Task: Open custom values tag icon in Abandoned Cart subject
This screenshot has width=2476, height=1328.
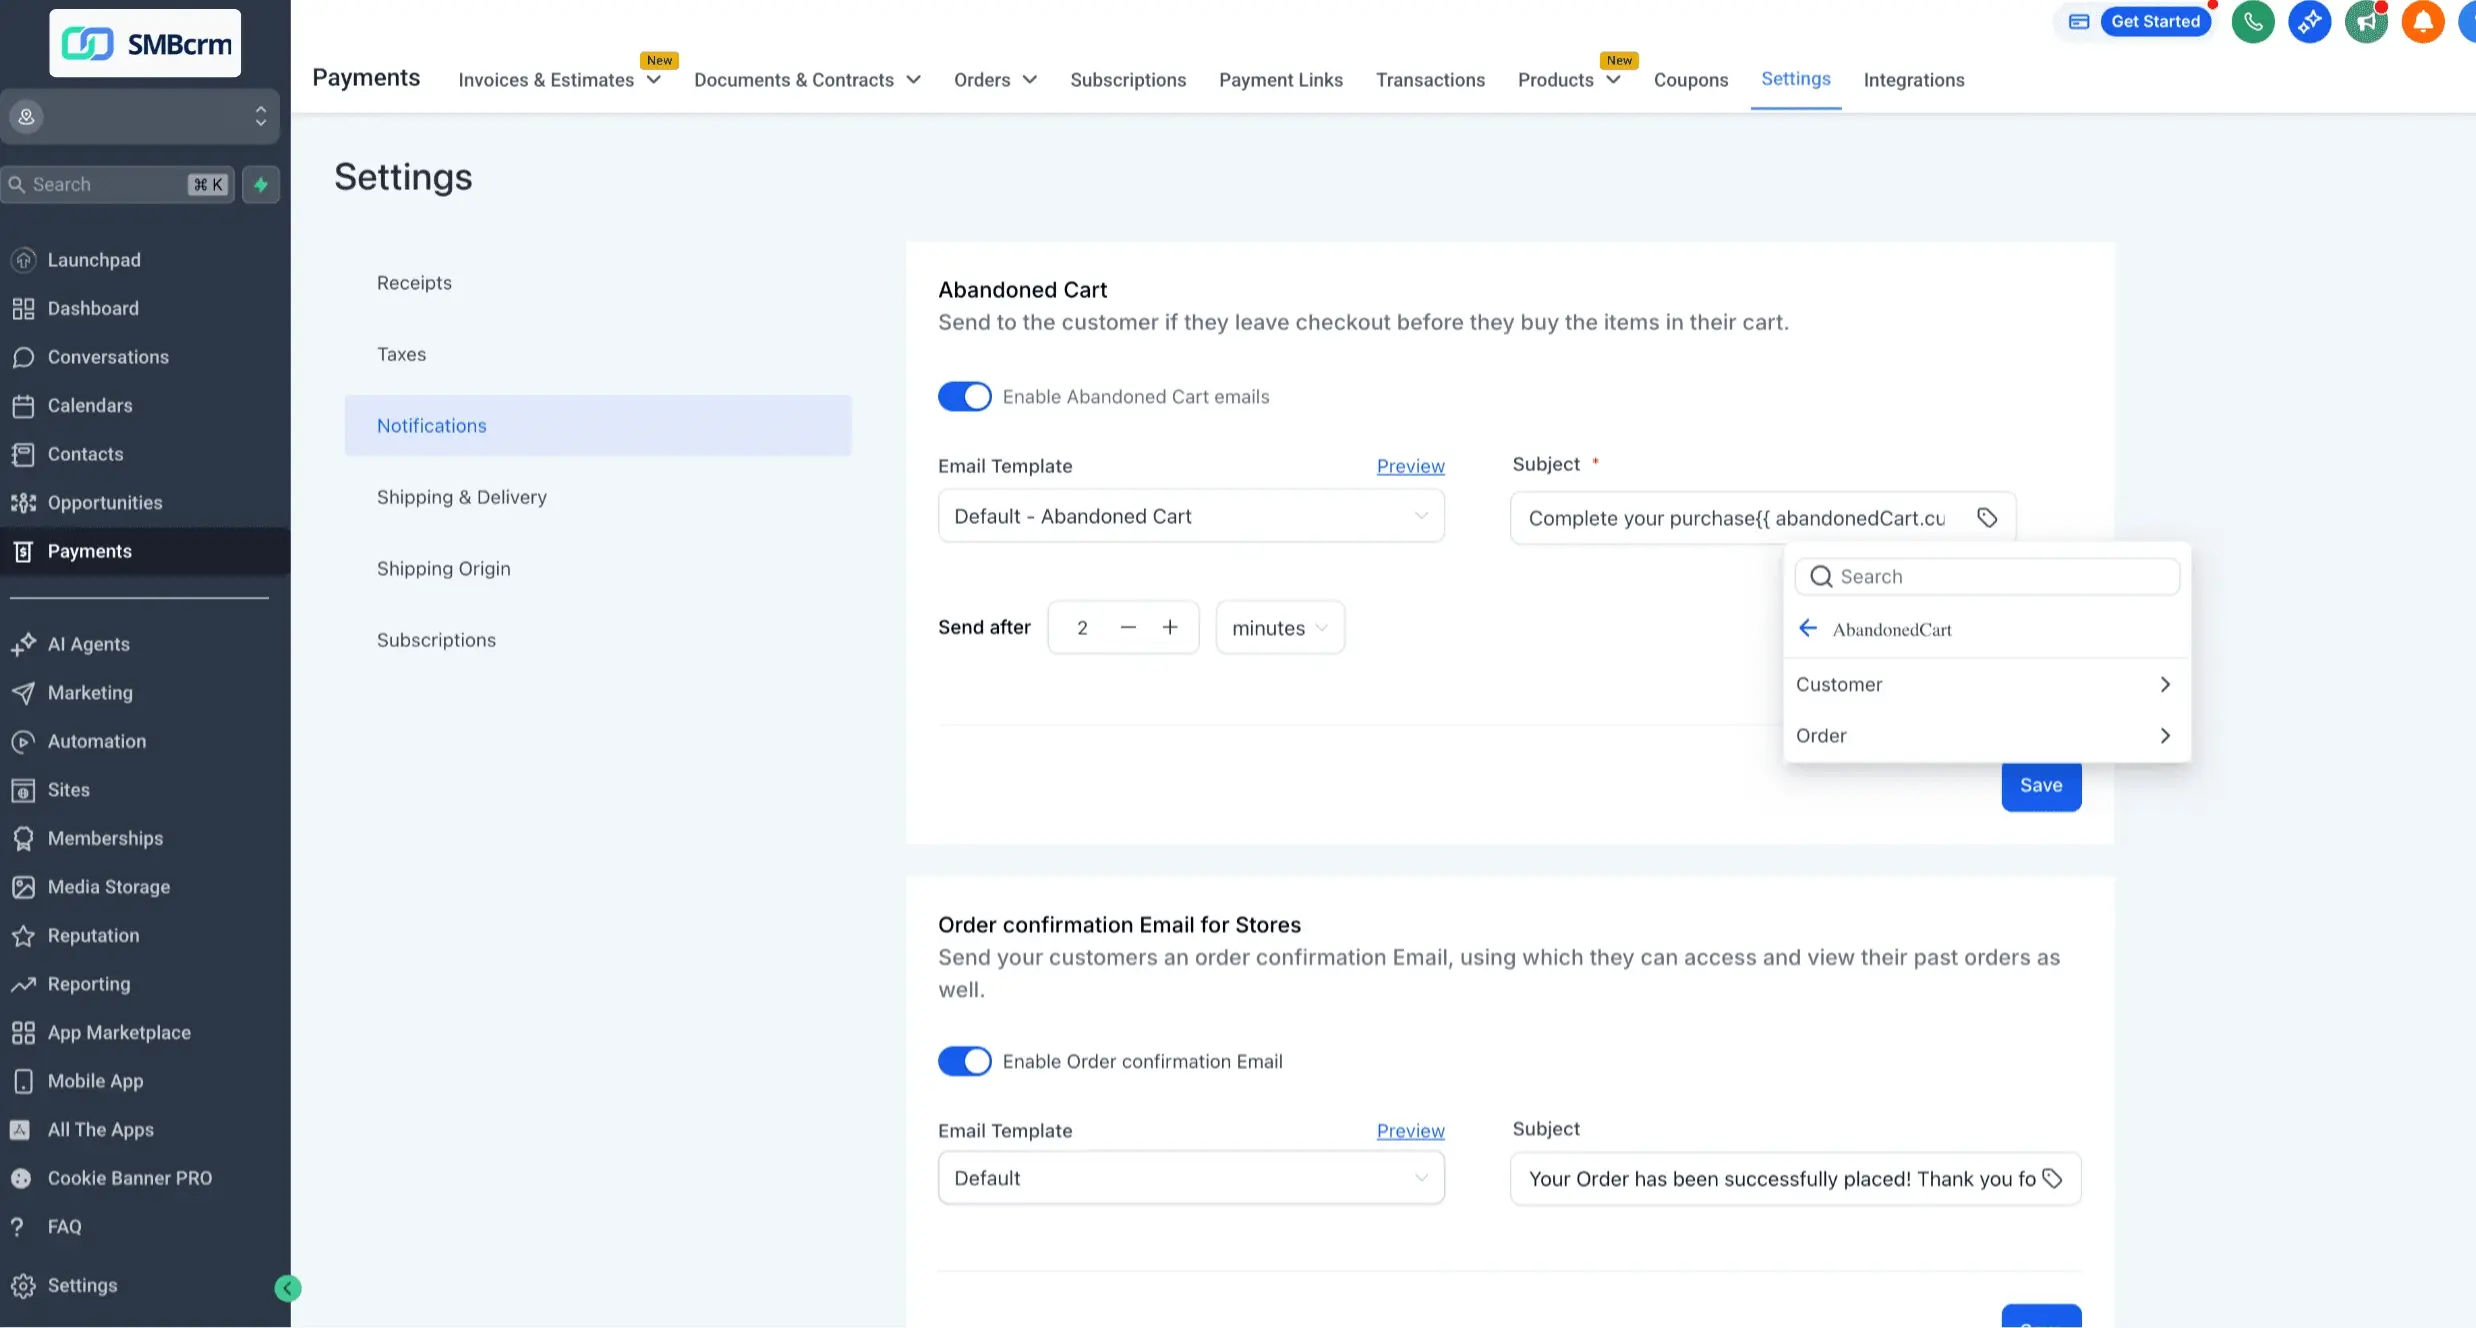Action: (1987, 518)
